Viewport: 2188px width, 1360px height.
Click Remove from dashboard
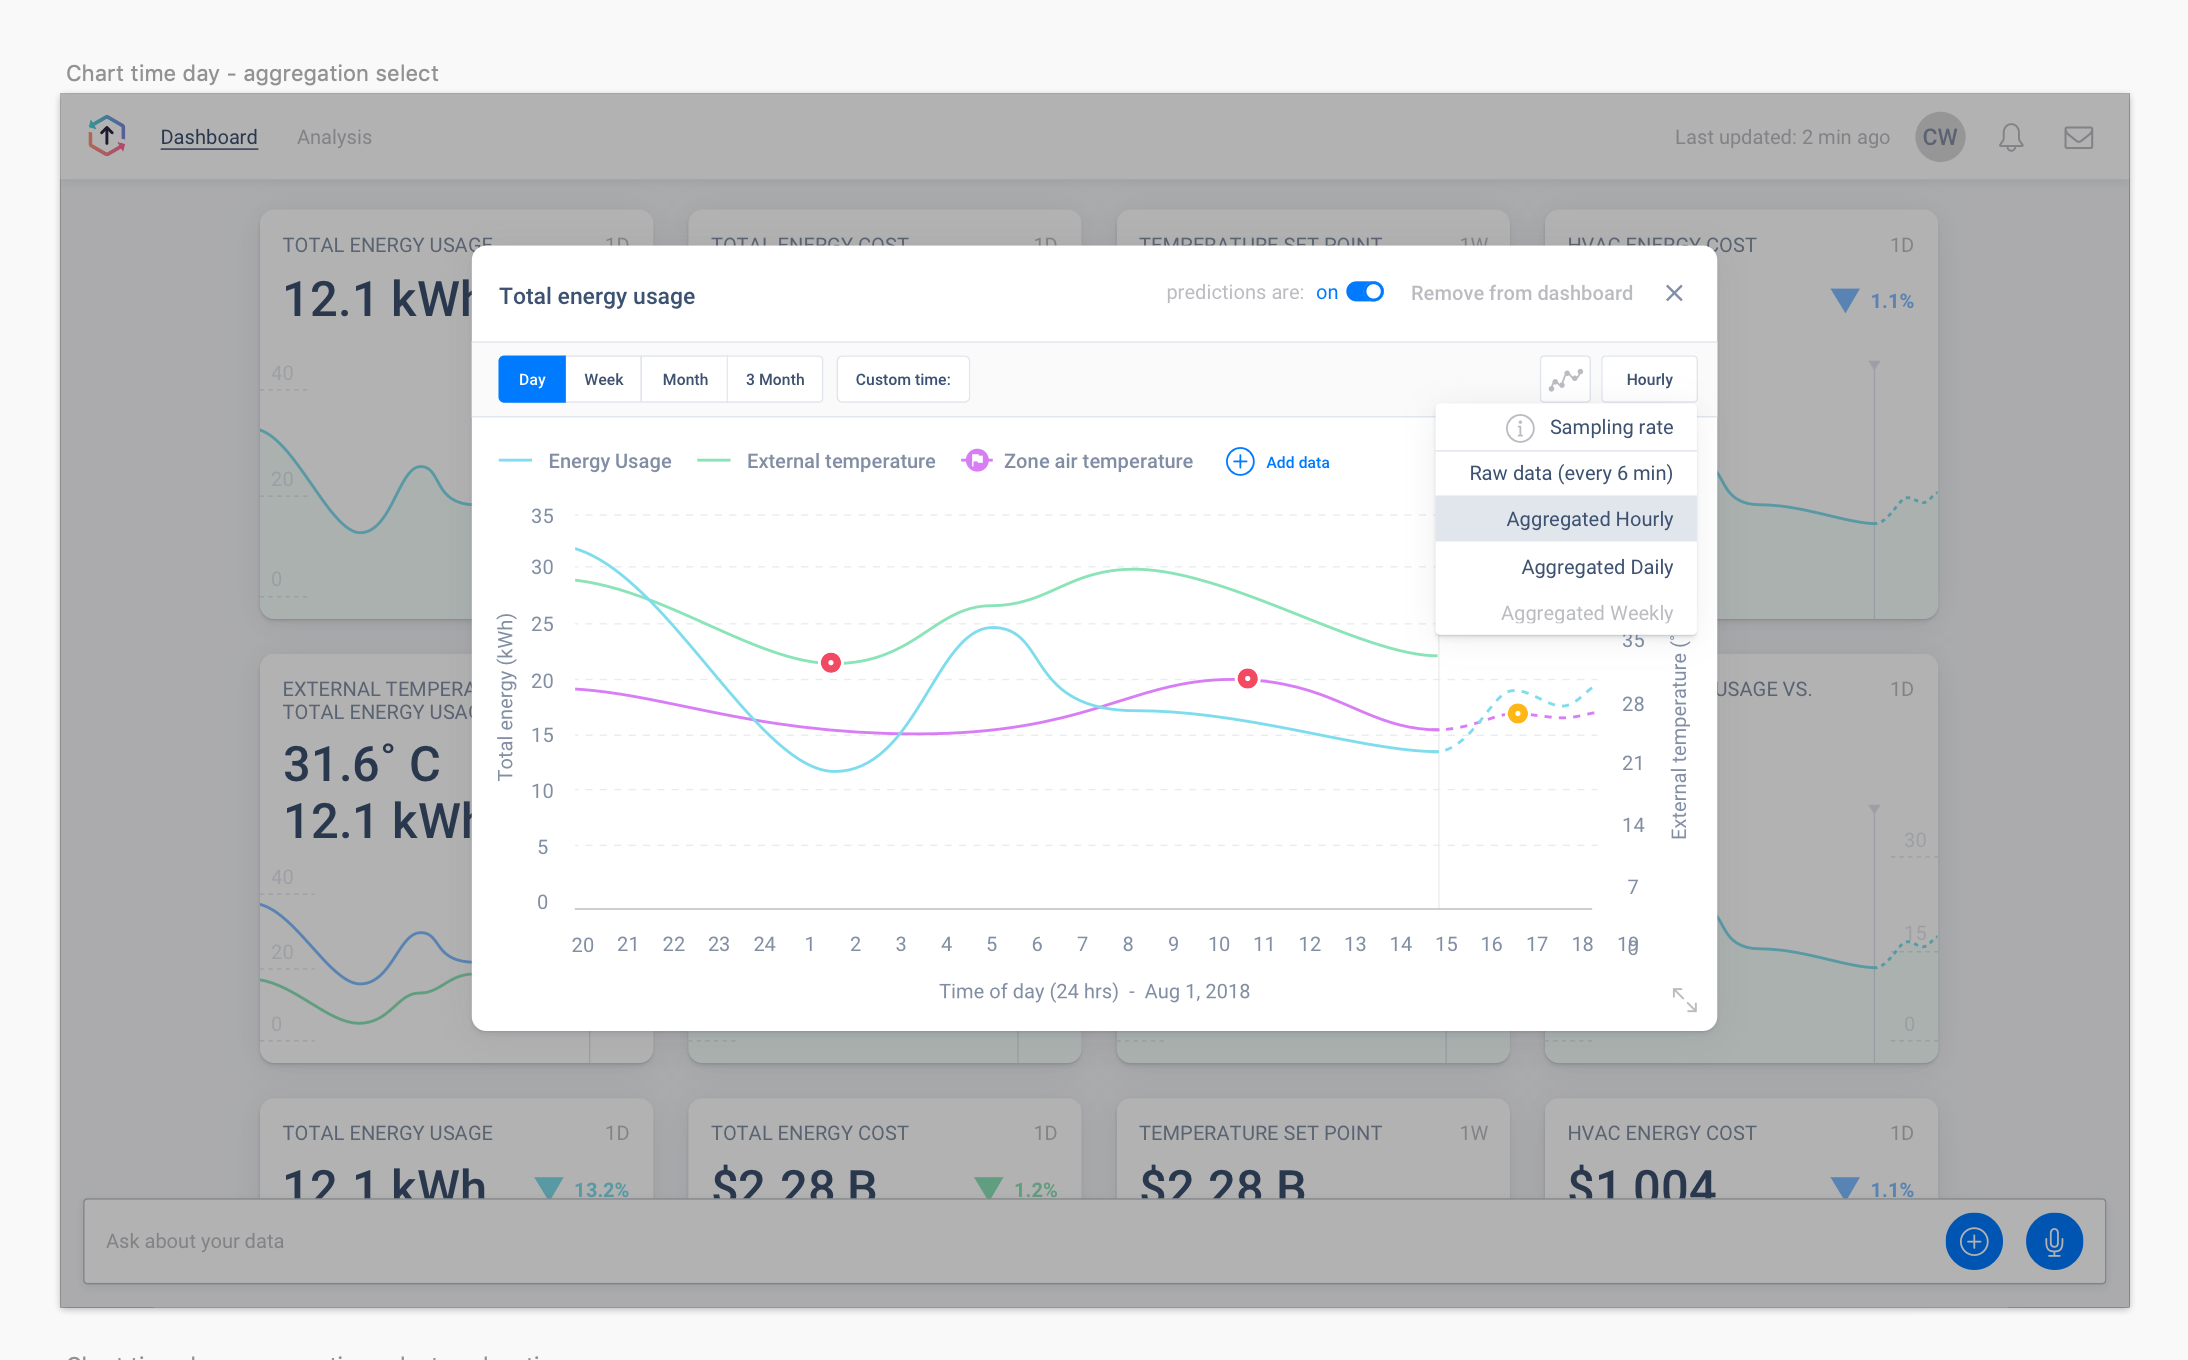click(x=1521, y=293)
